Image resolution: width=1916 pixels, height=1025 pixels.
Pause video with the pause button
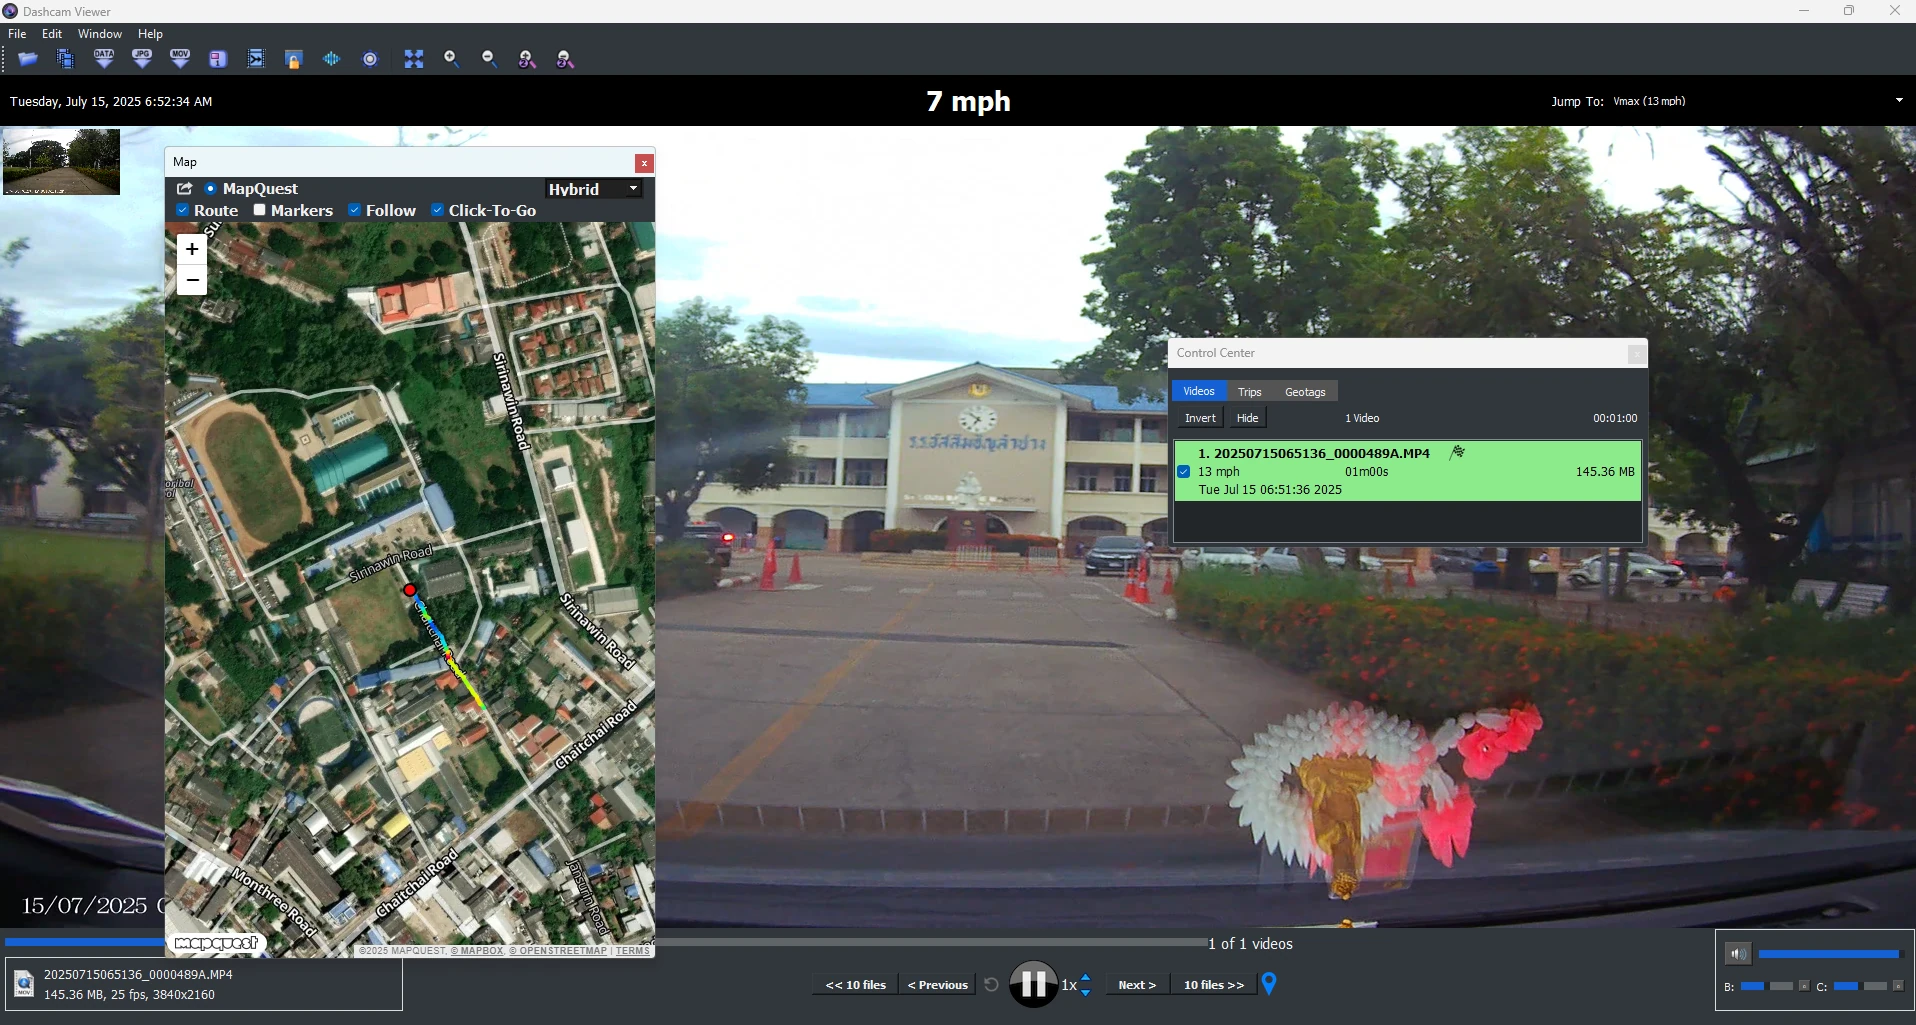click(x=1033, y=984)
